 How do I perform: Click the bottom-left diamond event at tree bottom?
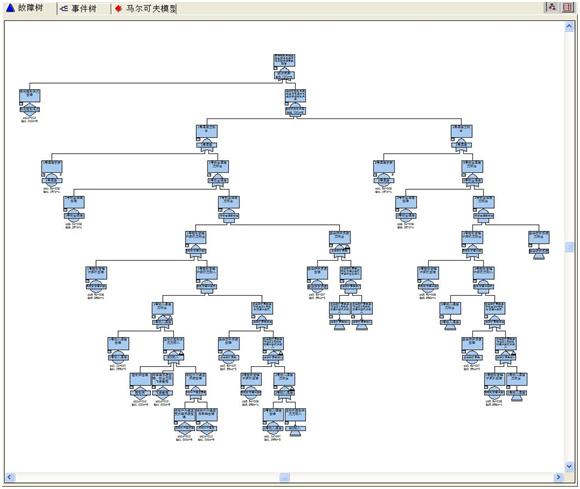[x=184, y=428]
